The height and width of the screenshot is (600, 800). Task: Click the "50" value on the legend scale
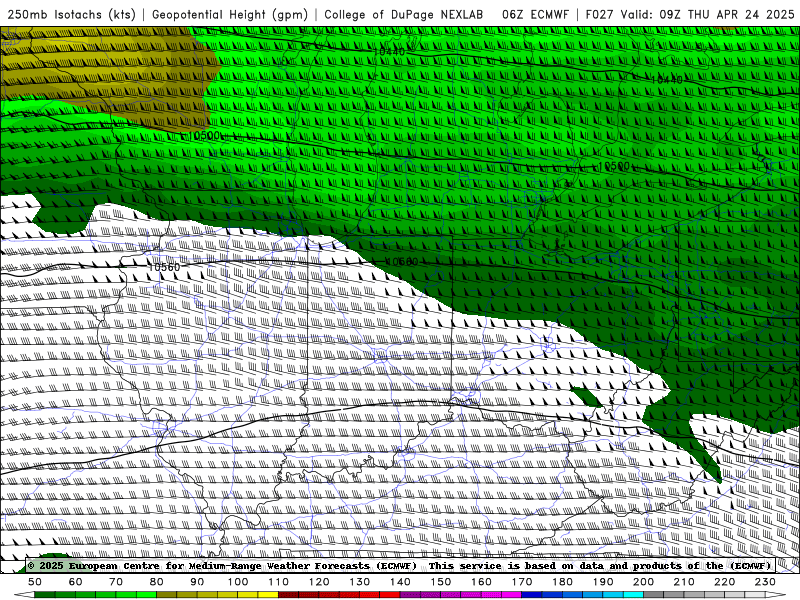35,582
